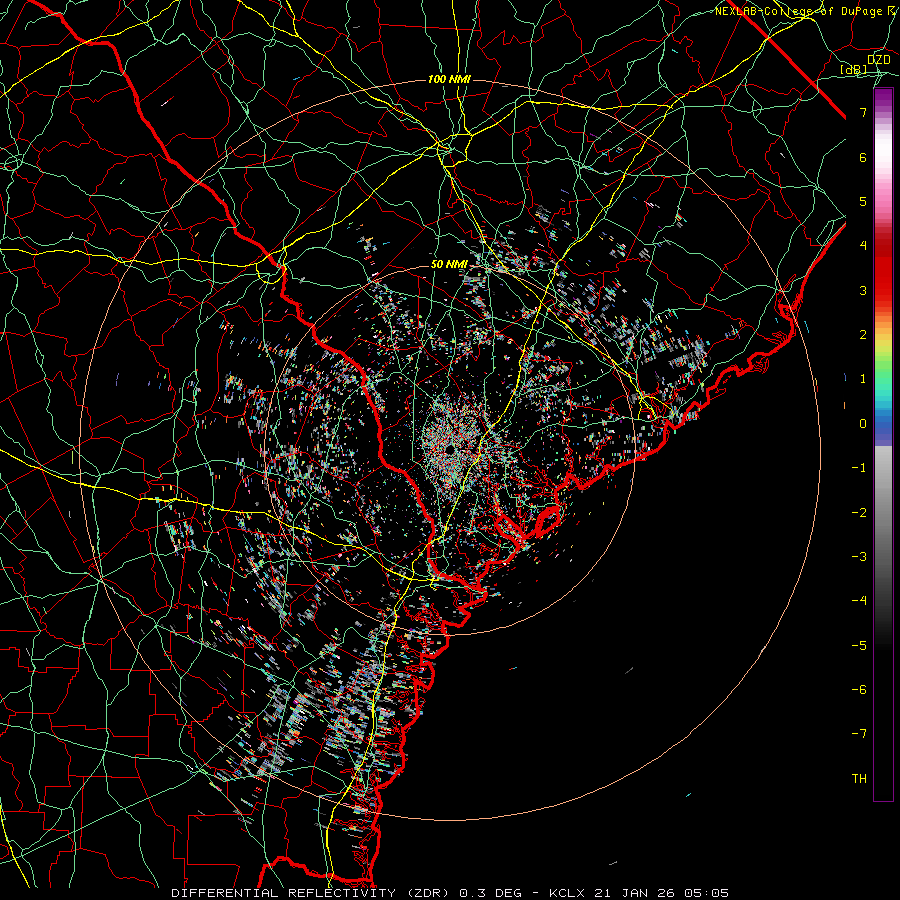
Task: Click the 100 NMI range ring label
Action: click(x=449, y=79)
